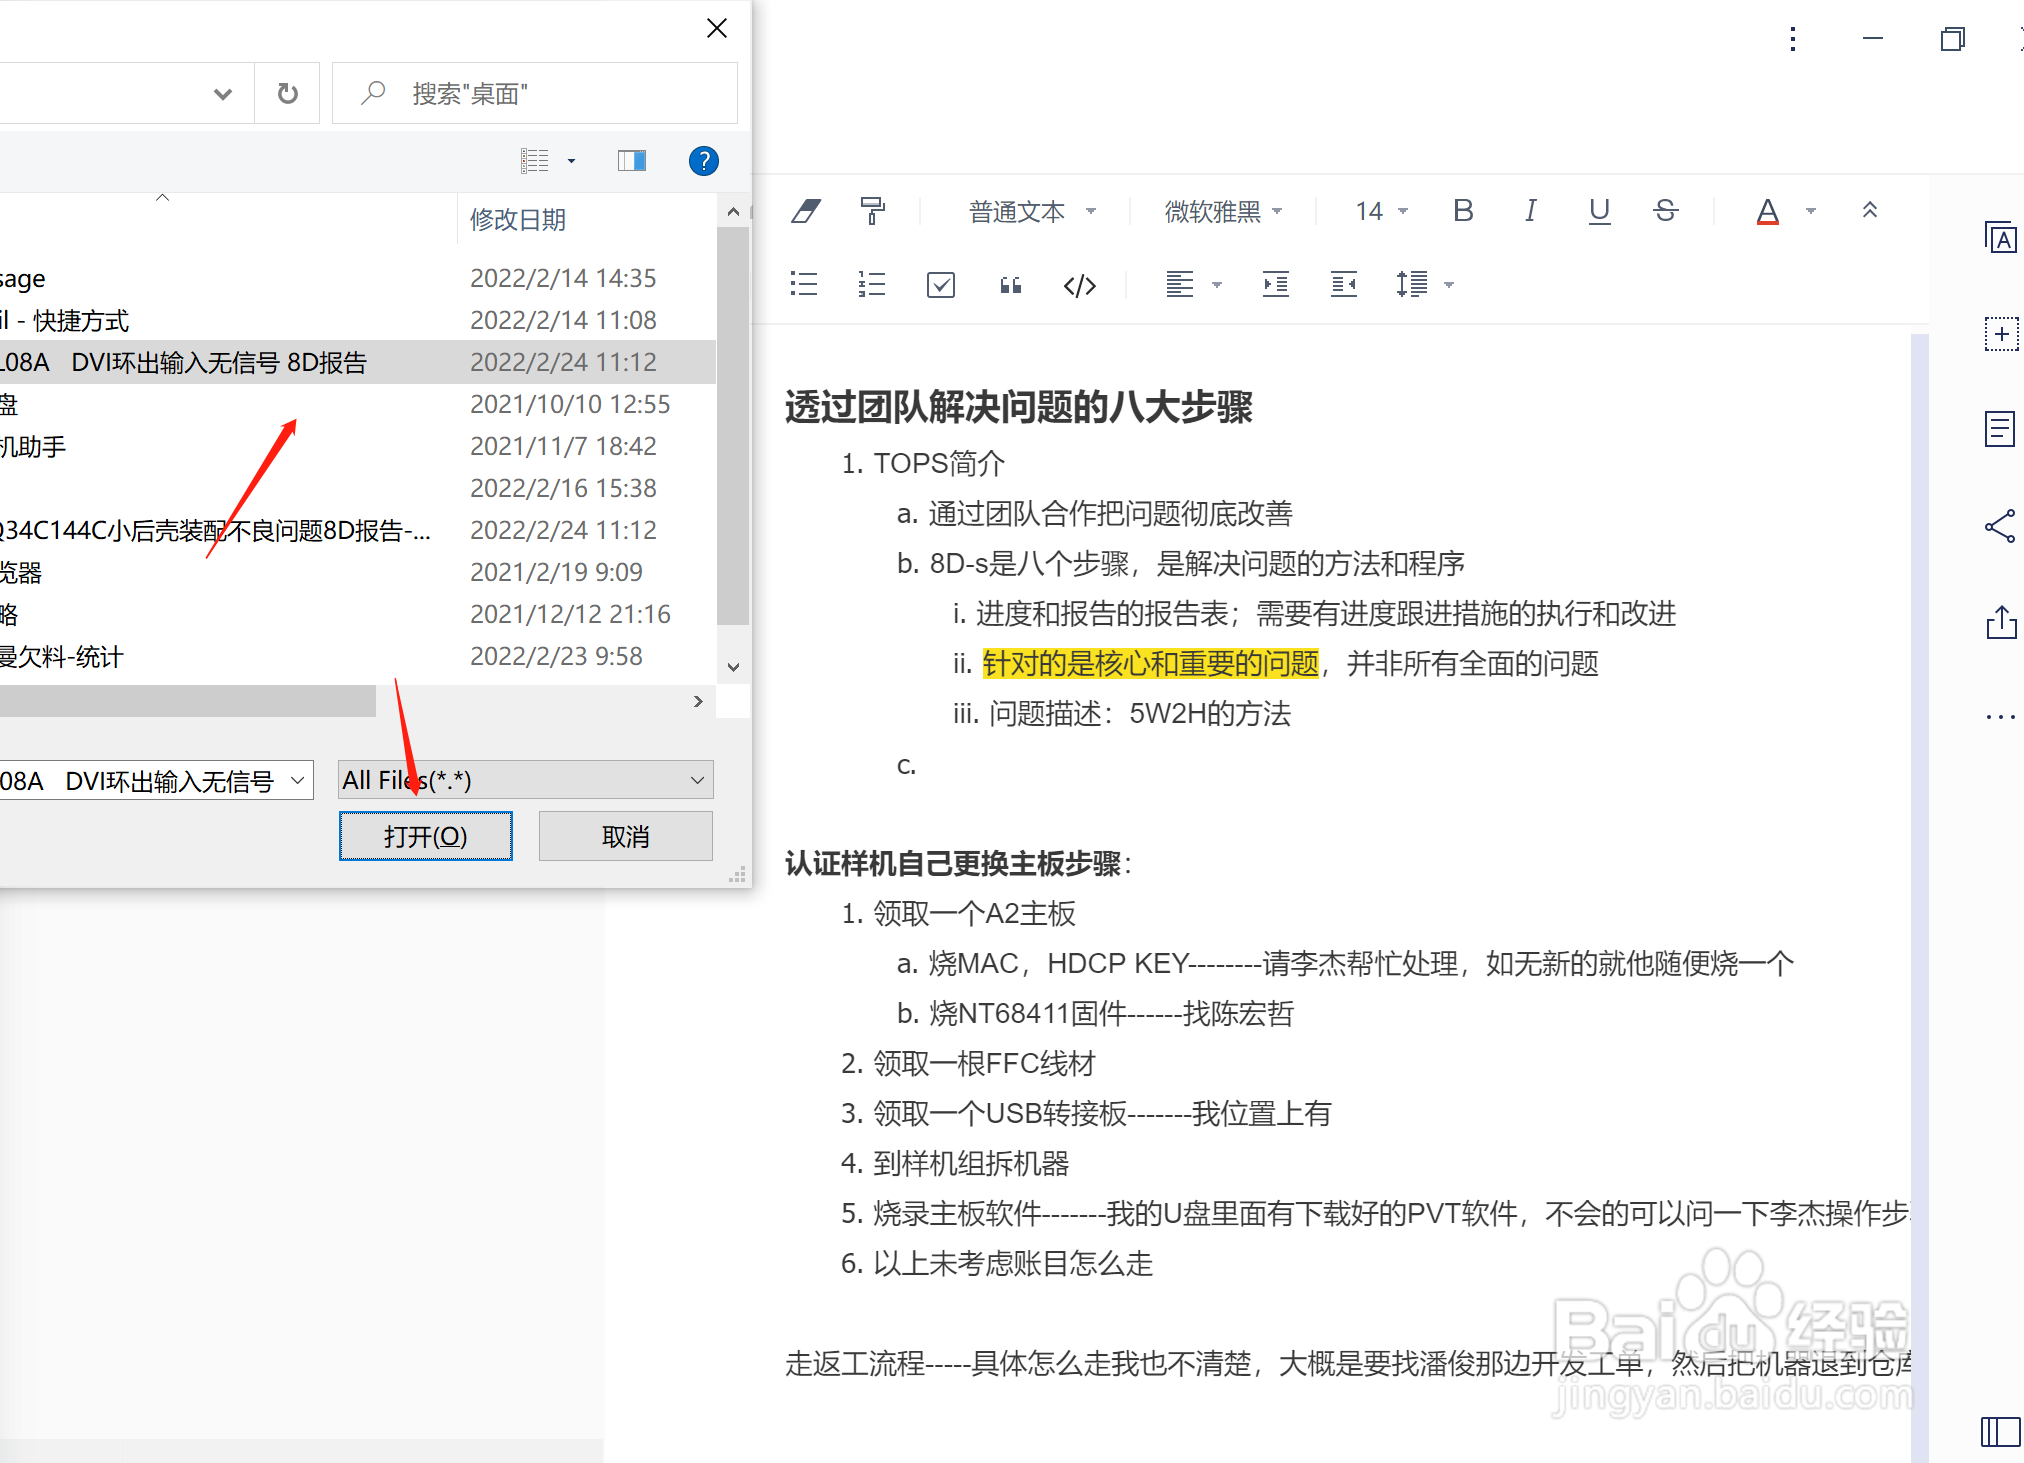Toggle the preview pane icon

632,160
